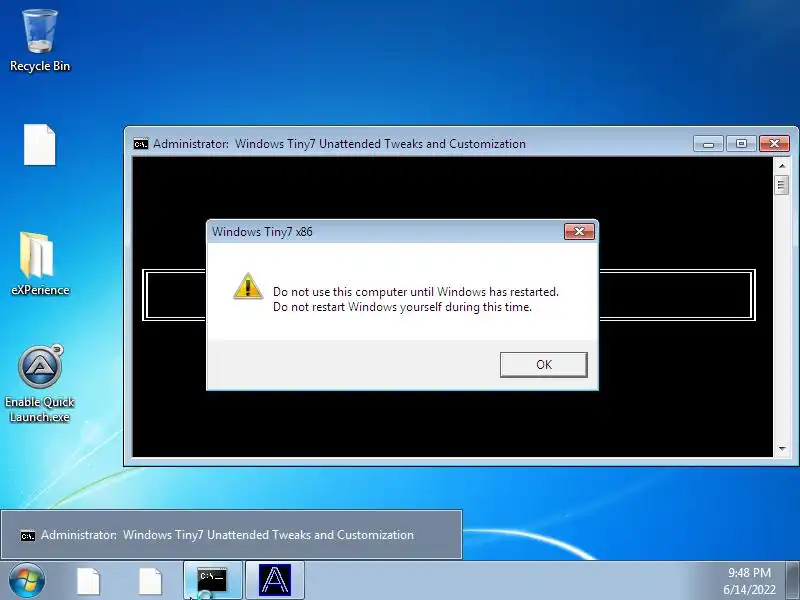Click the first blank pinned taskbar icon
Image resolution: width=800 pixels, height=600 pixels.
pos(88,581)
